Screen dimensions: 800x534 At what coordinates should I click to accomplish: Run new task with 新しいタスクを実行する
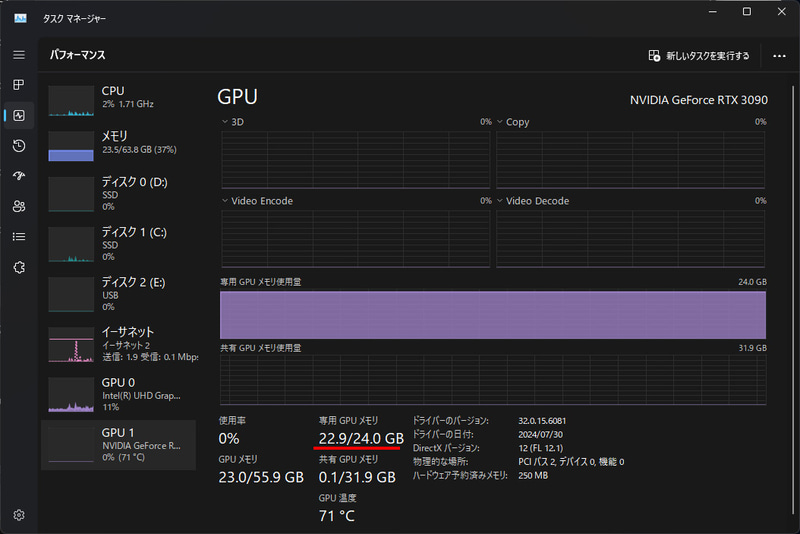tap(698, 56)
